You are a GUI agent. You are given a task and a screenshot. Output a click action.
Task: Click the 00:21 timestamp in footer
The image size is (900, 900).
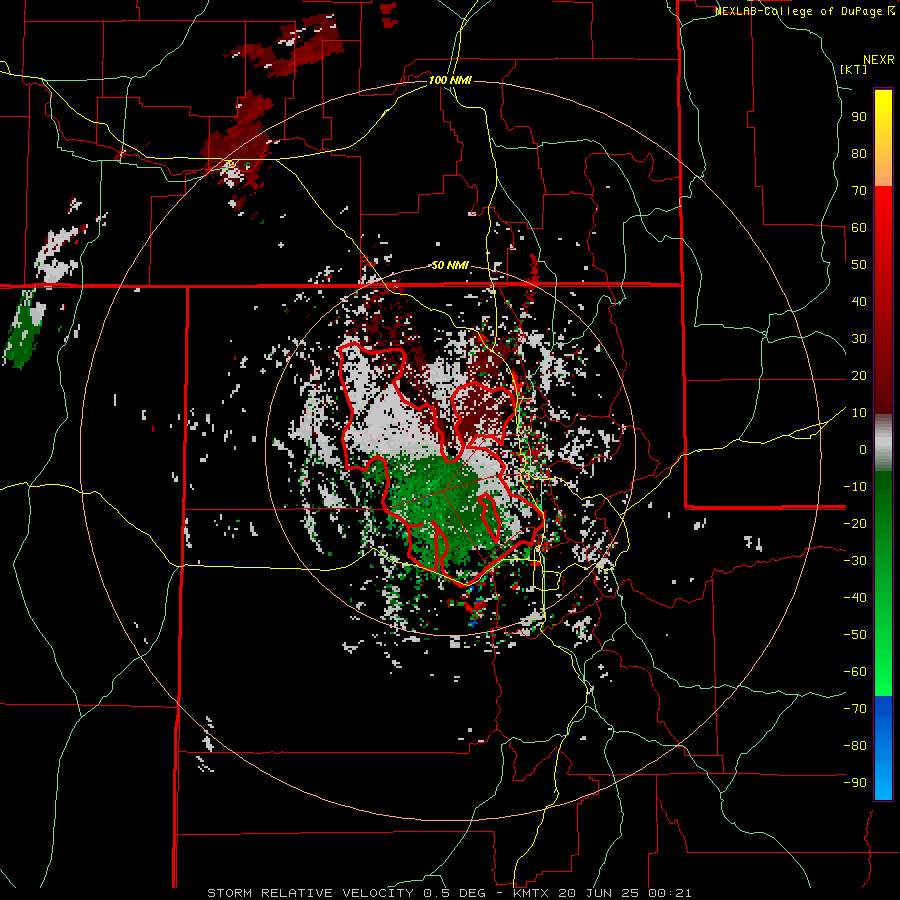click(x=672, y=893)
